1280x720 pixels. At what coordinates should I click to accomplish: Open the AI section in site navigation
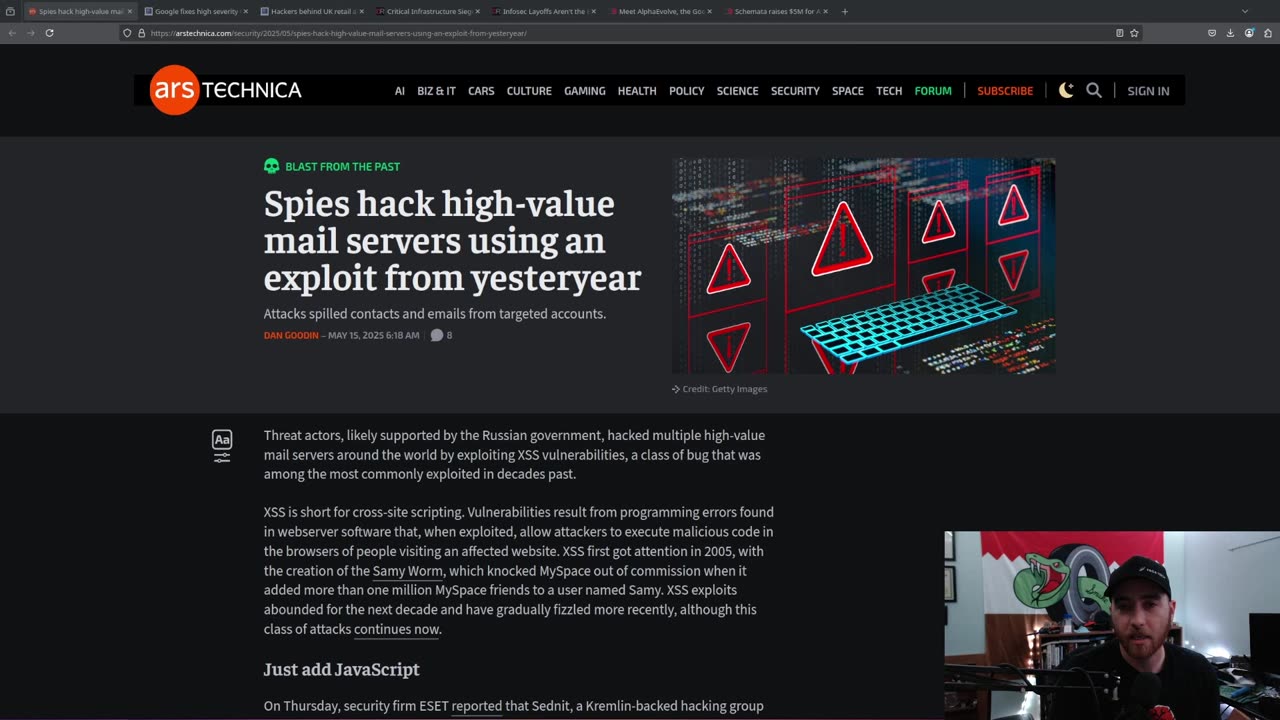coord(399,91)
